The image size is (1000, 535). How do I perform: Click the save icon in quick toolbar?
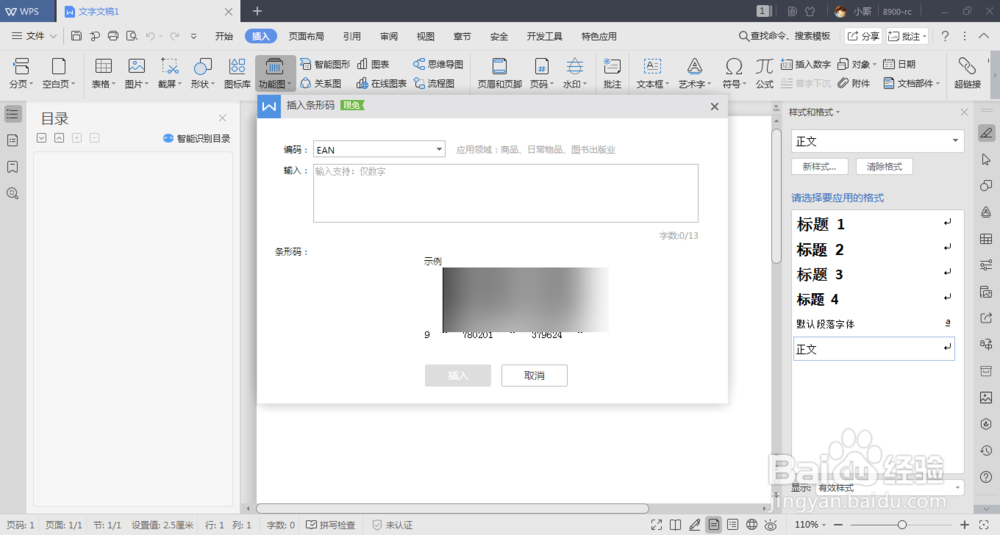point(77,36)
